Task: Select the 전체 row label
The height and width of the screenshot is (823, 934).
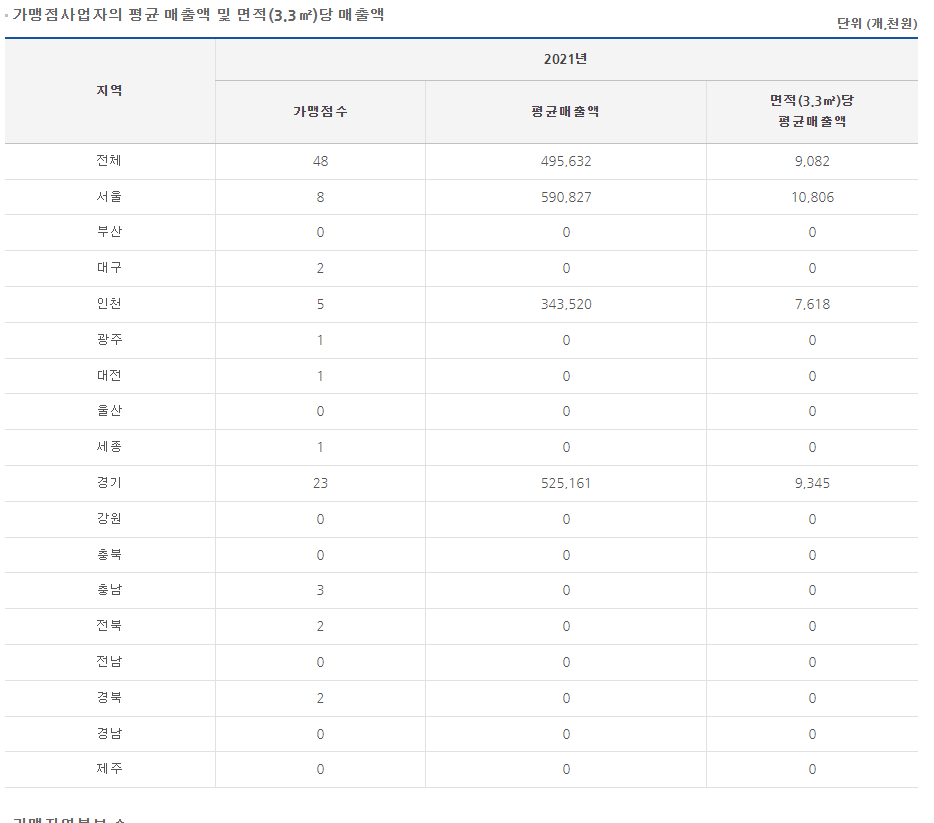Action: pyautogui.click(x=110, y=161)
